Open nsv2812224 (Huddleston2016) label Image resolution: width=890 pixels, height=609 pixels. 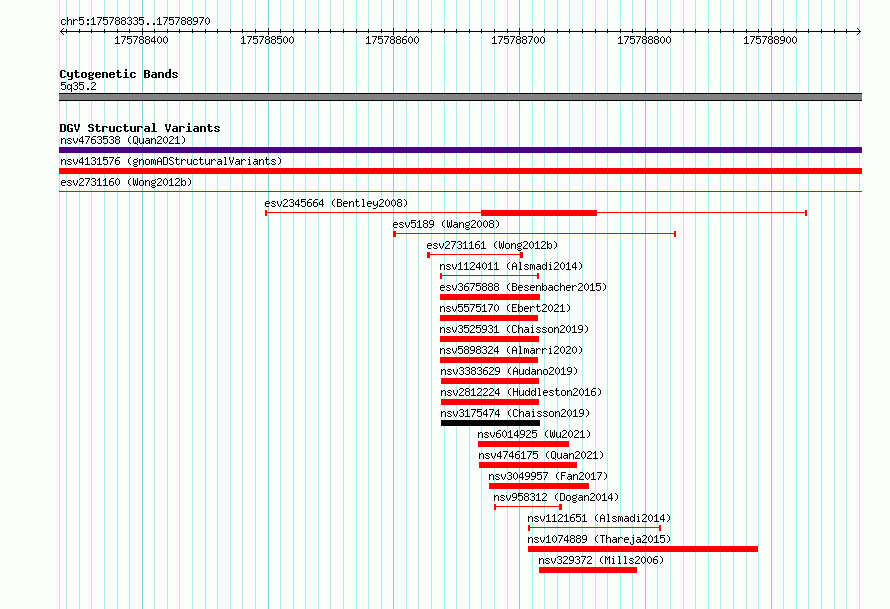[521, 392]
